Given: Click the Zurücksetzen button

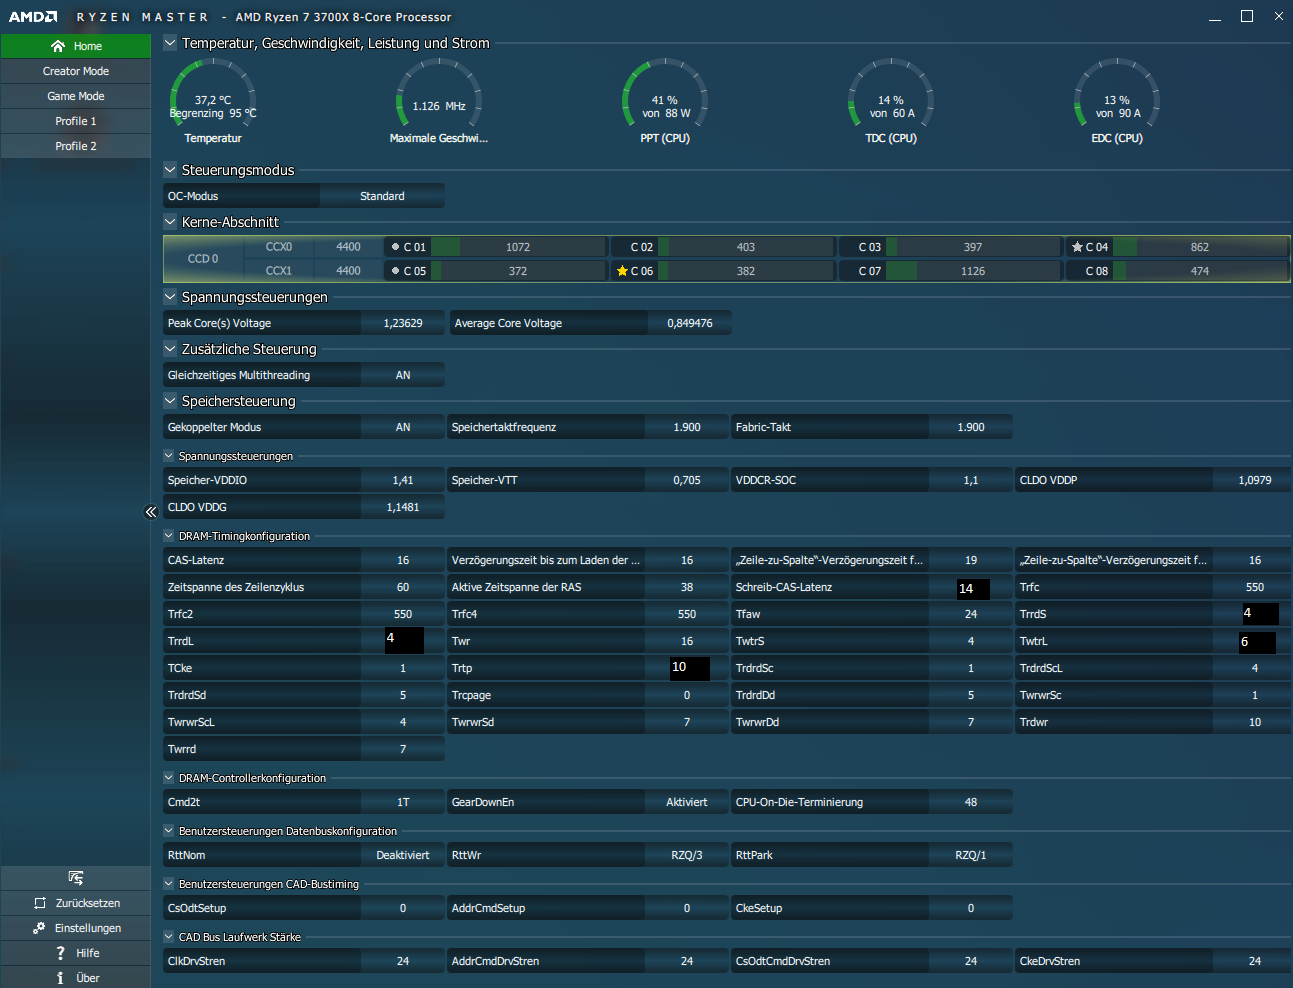Looking at the screenshot, I should [76, 903].
